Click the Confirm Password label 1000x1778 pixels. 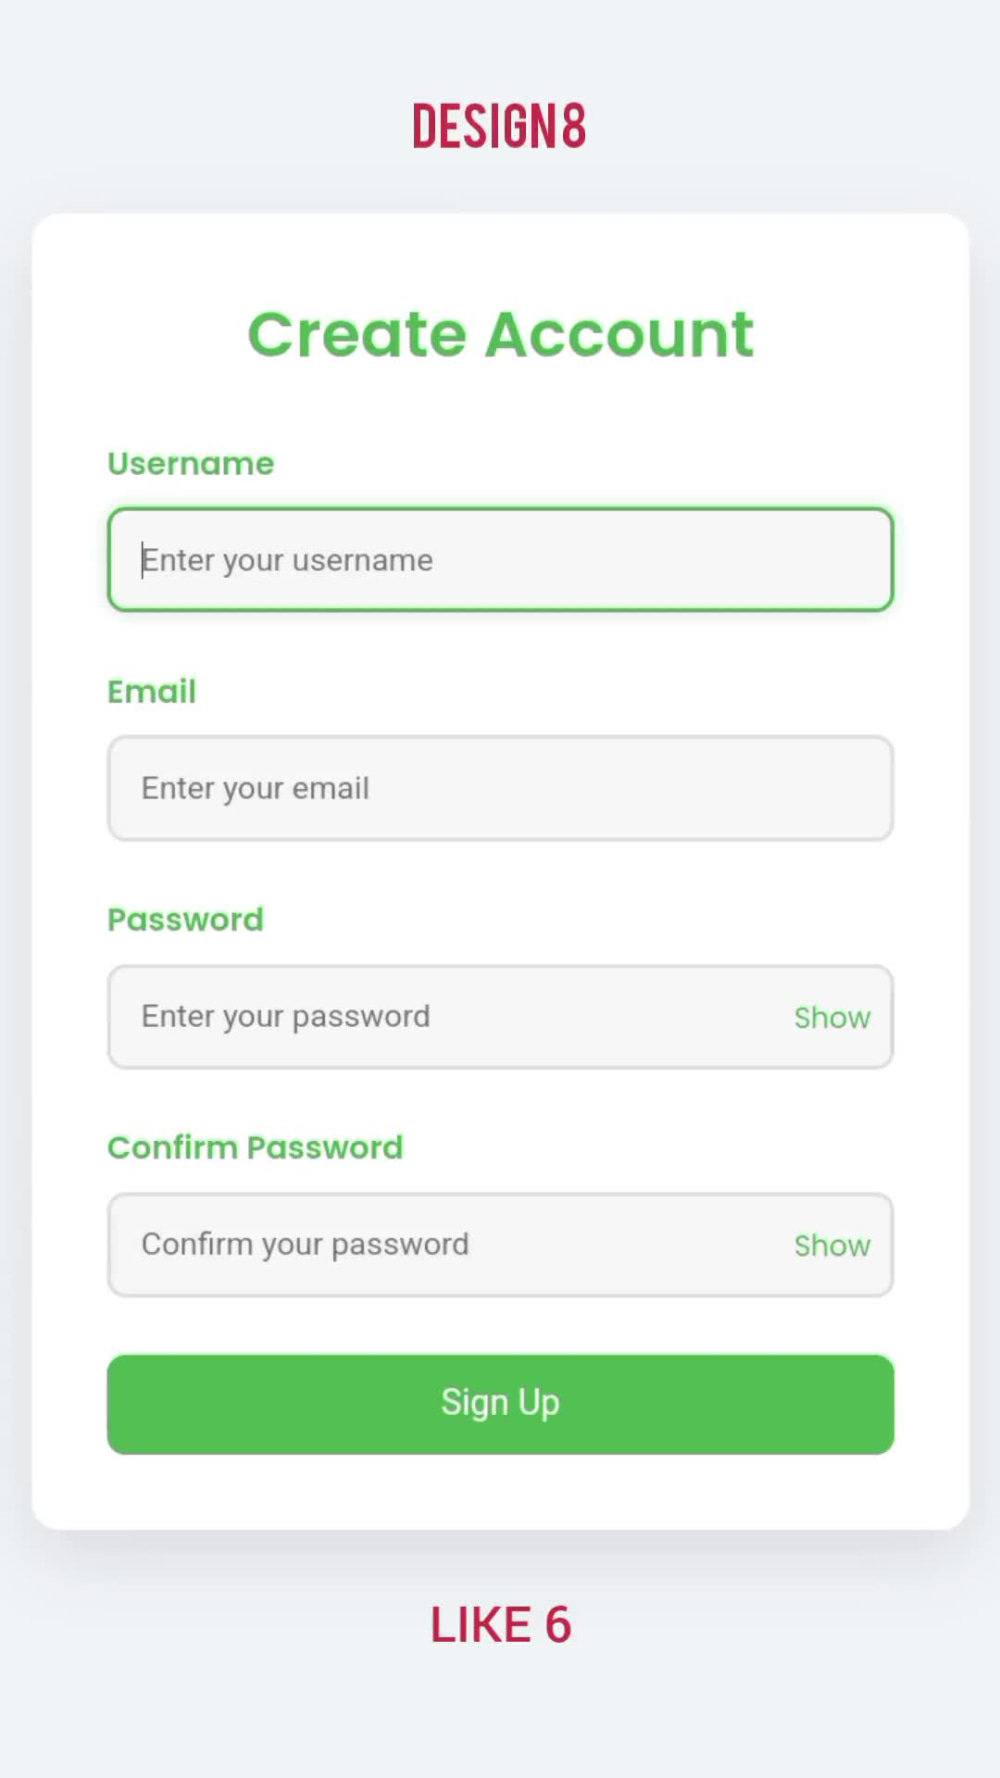(x=255, y=1147)
